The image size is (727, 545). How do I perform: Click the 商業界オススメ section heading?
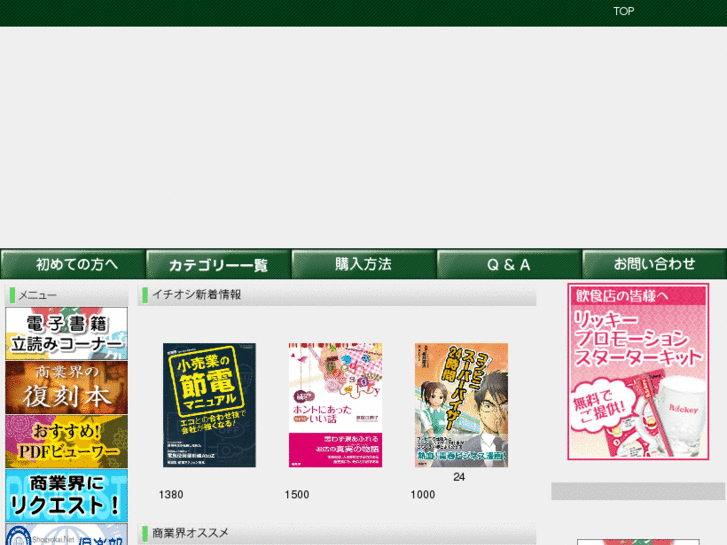tap(190, 533)
